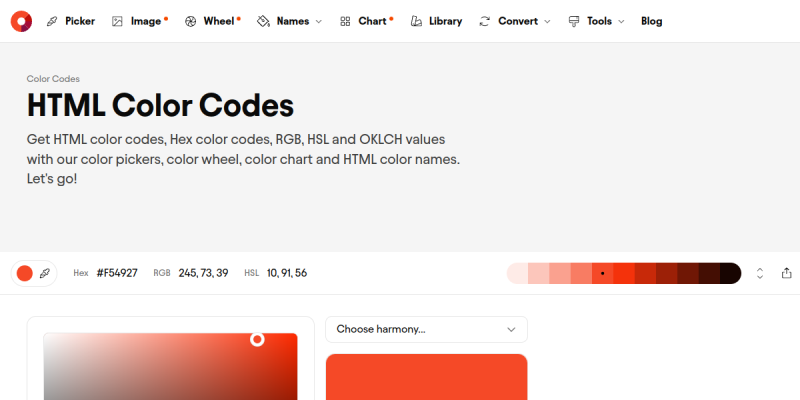Image resolution: width=800 pixels, height=400 pixels.
Task: Click the grid icon beside Chart
Action: (345, 21)
